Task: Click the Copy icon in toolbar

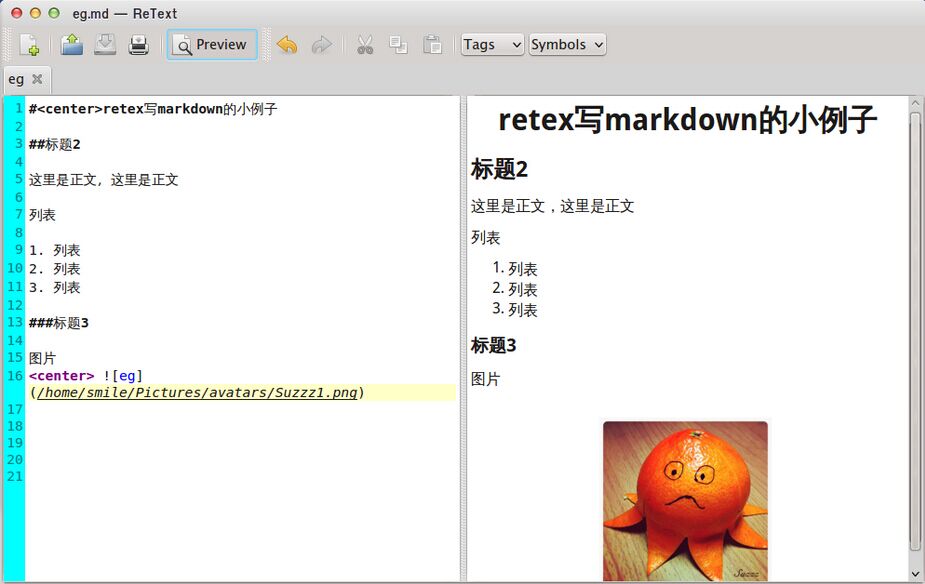Action: [398, 45]
